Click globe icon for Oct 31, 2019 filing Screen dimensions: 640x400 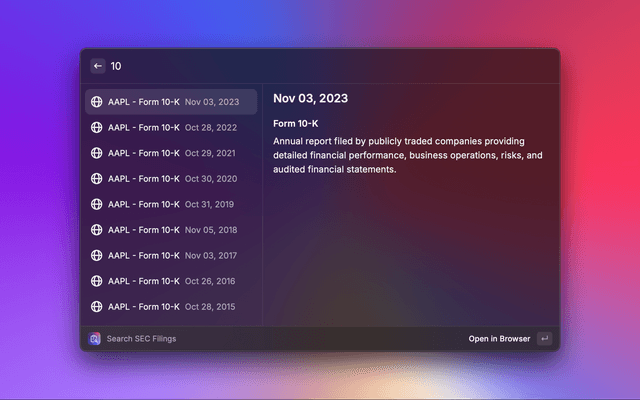(x=96, y=204)
